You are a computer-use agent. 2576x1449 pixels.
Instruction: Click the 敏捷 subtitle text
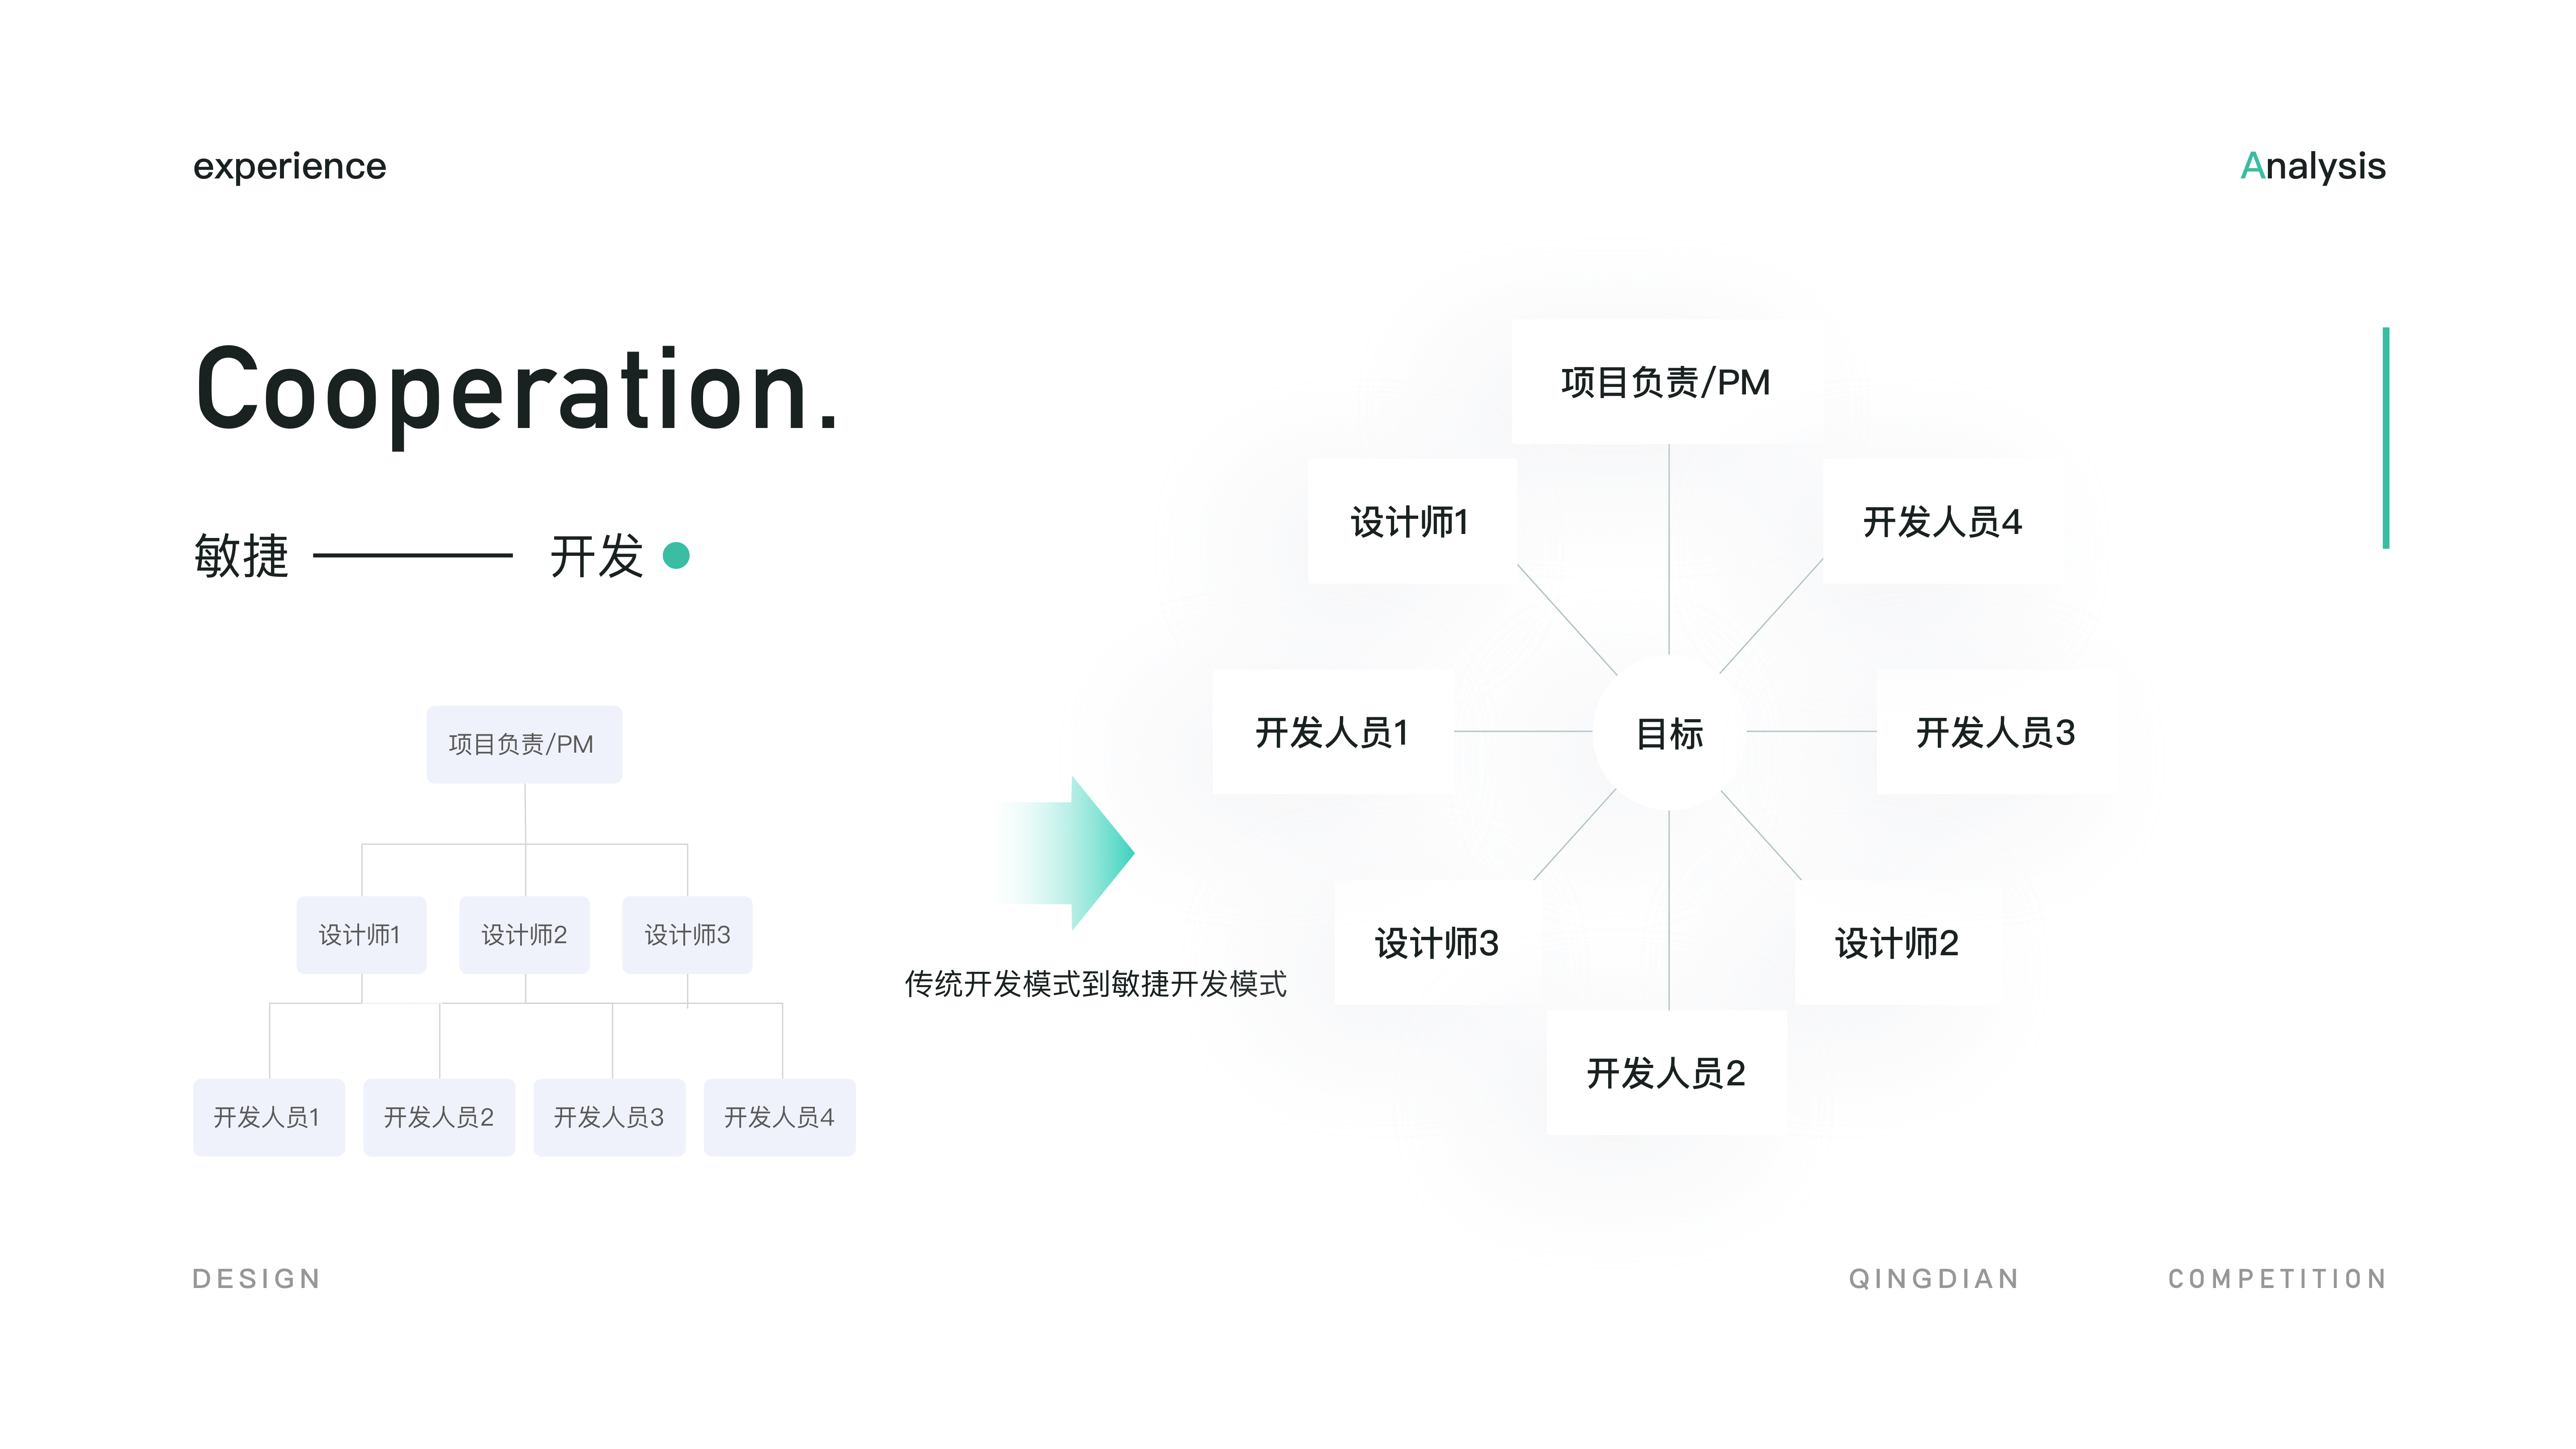tap(242, 556)
